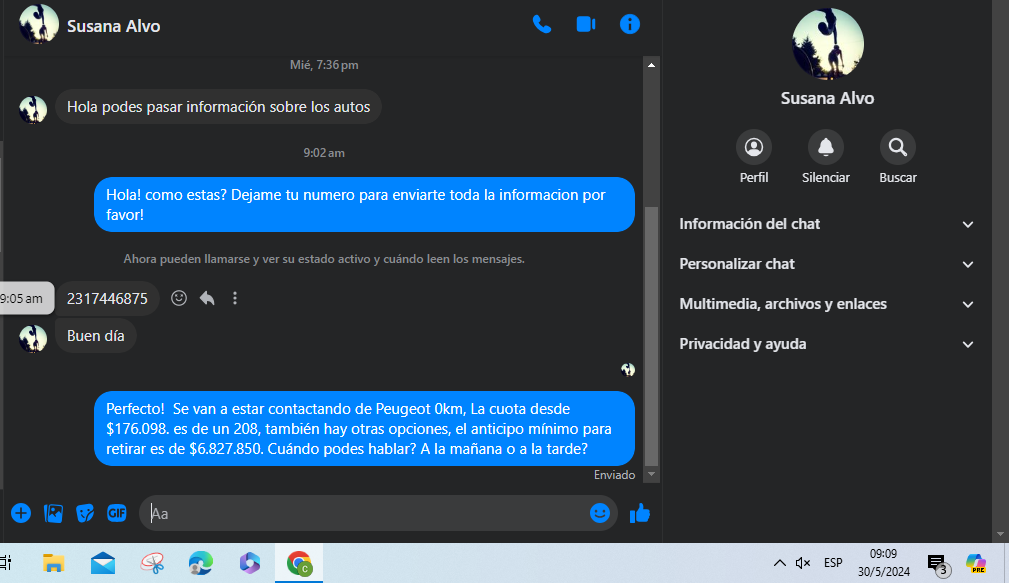Open Susana Alvo's Perfil button

pyautogui.click(x=754, y=148)
